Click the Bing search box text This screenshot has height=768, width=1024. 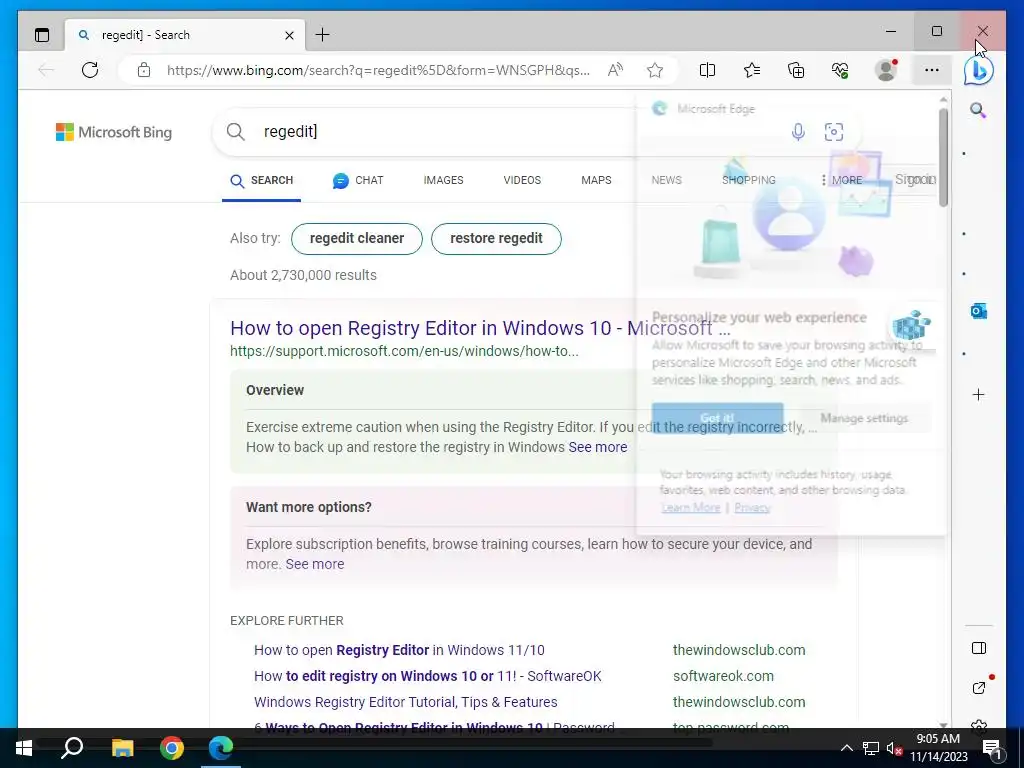click(x=291, y=131)
